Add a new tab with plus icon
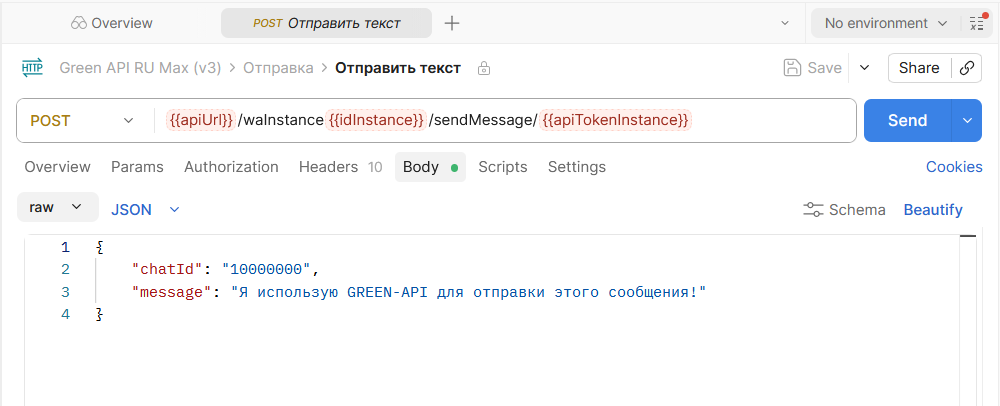1000x406 pixels. (x=452, y=23)
